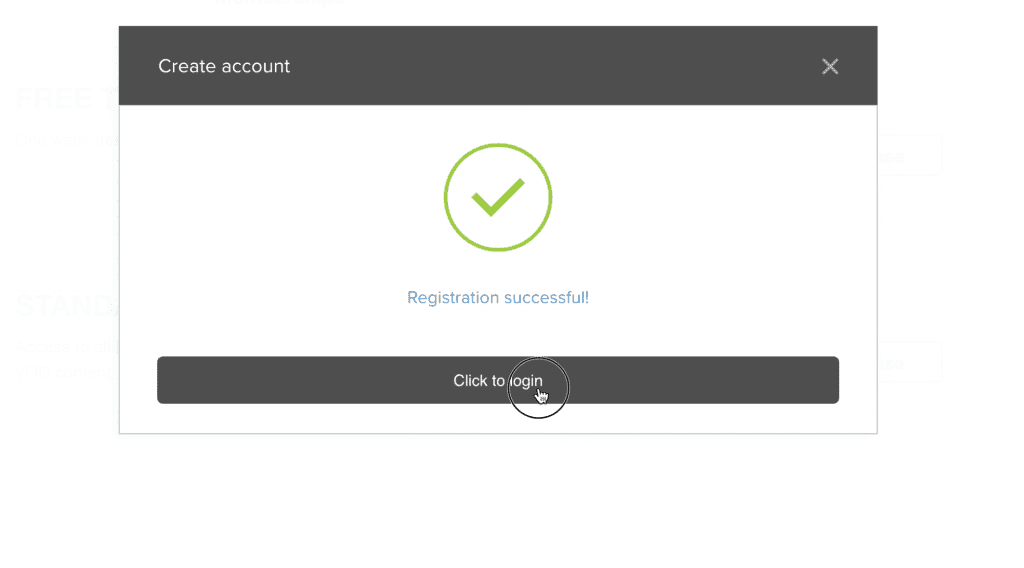Select the Click to login button

498,380
